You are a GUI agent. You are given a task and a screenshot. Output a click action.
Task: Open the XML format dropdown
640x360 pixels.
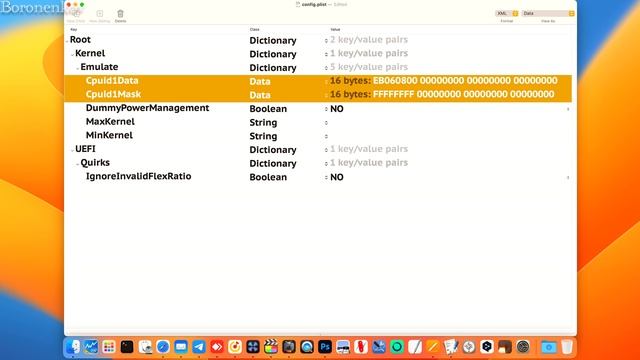point(507,13)
